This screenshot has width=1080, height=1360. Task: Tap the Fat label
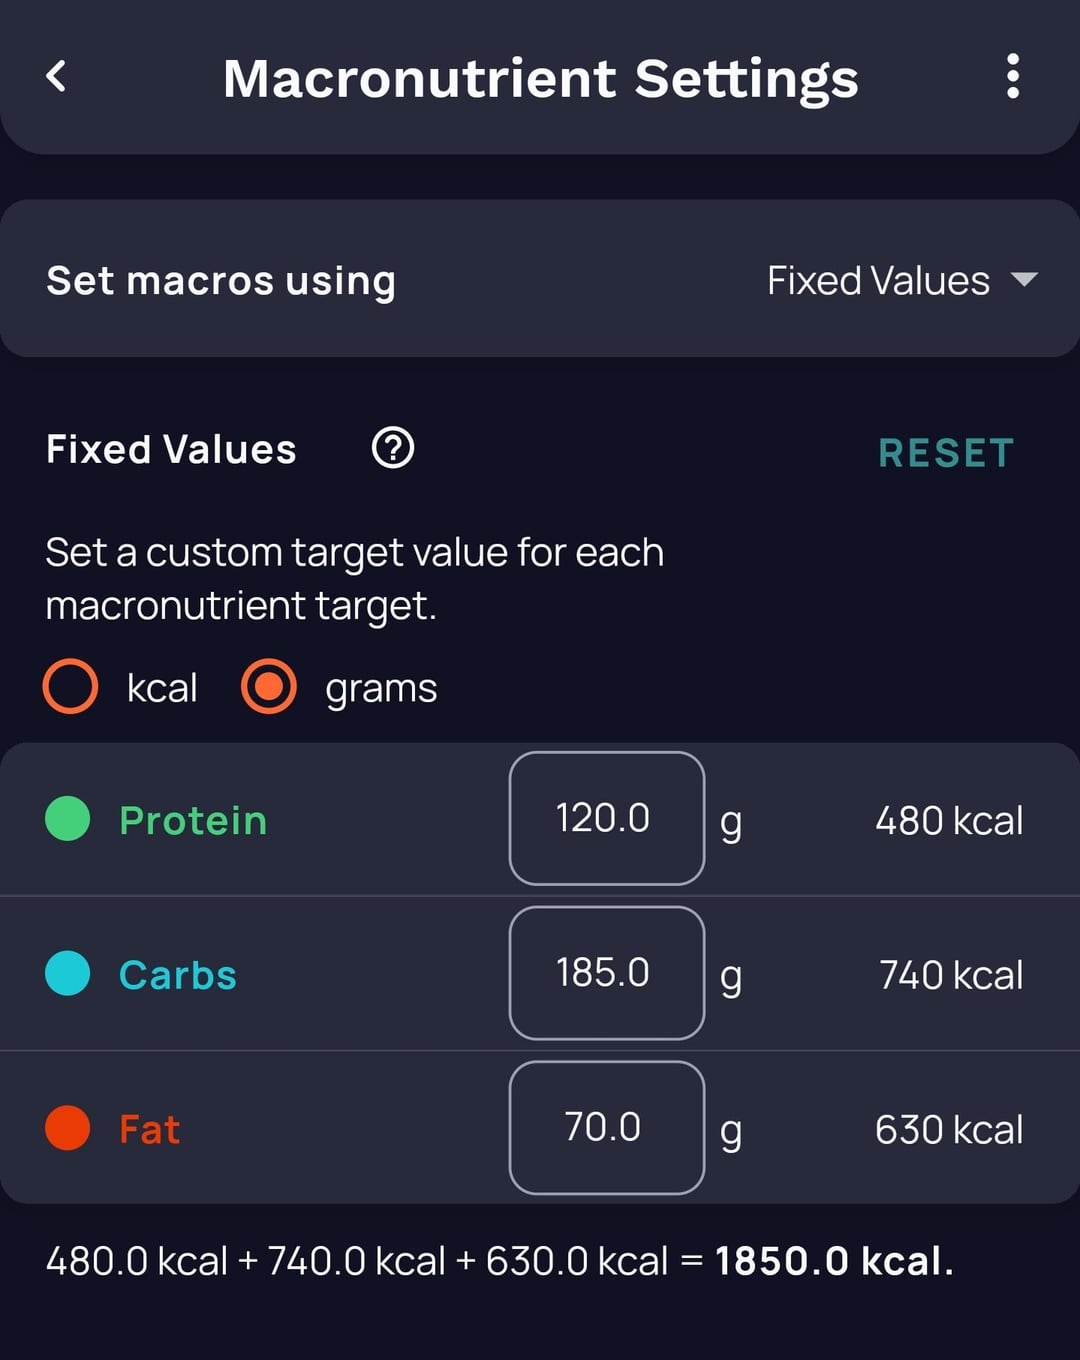150,1129
